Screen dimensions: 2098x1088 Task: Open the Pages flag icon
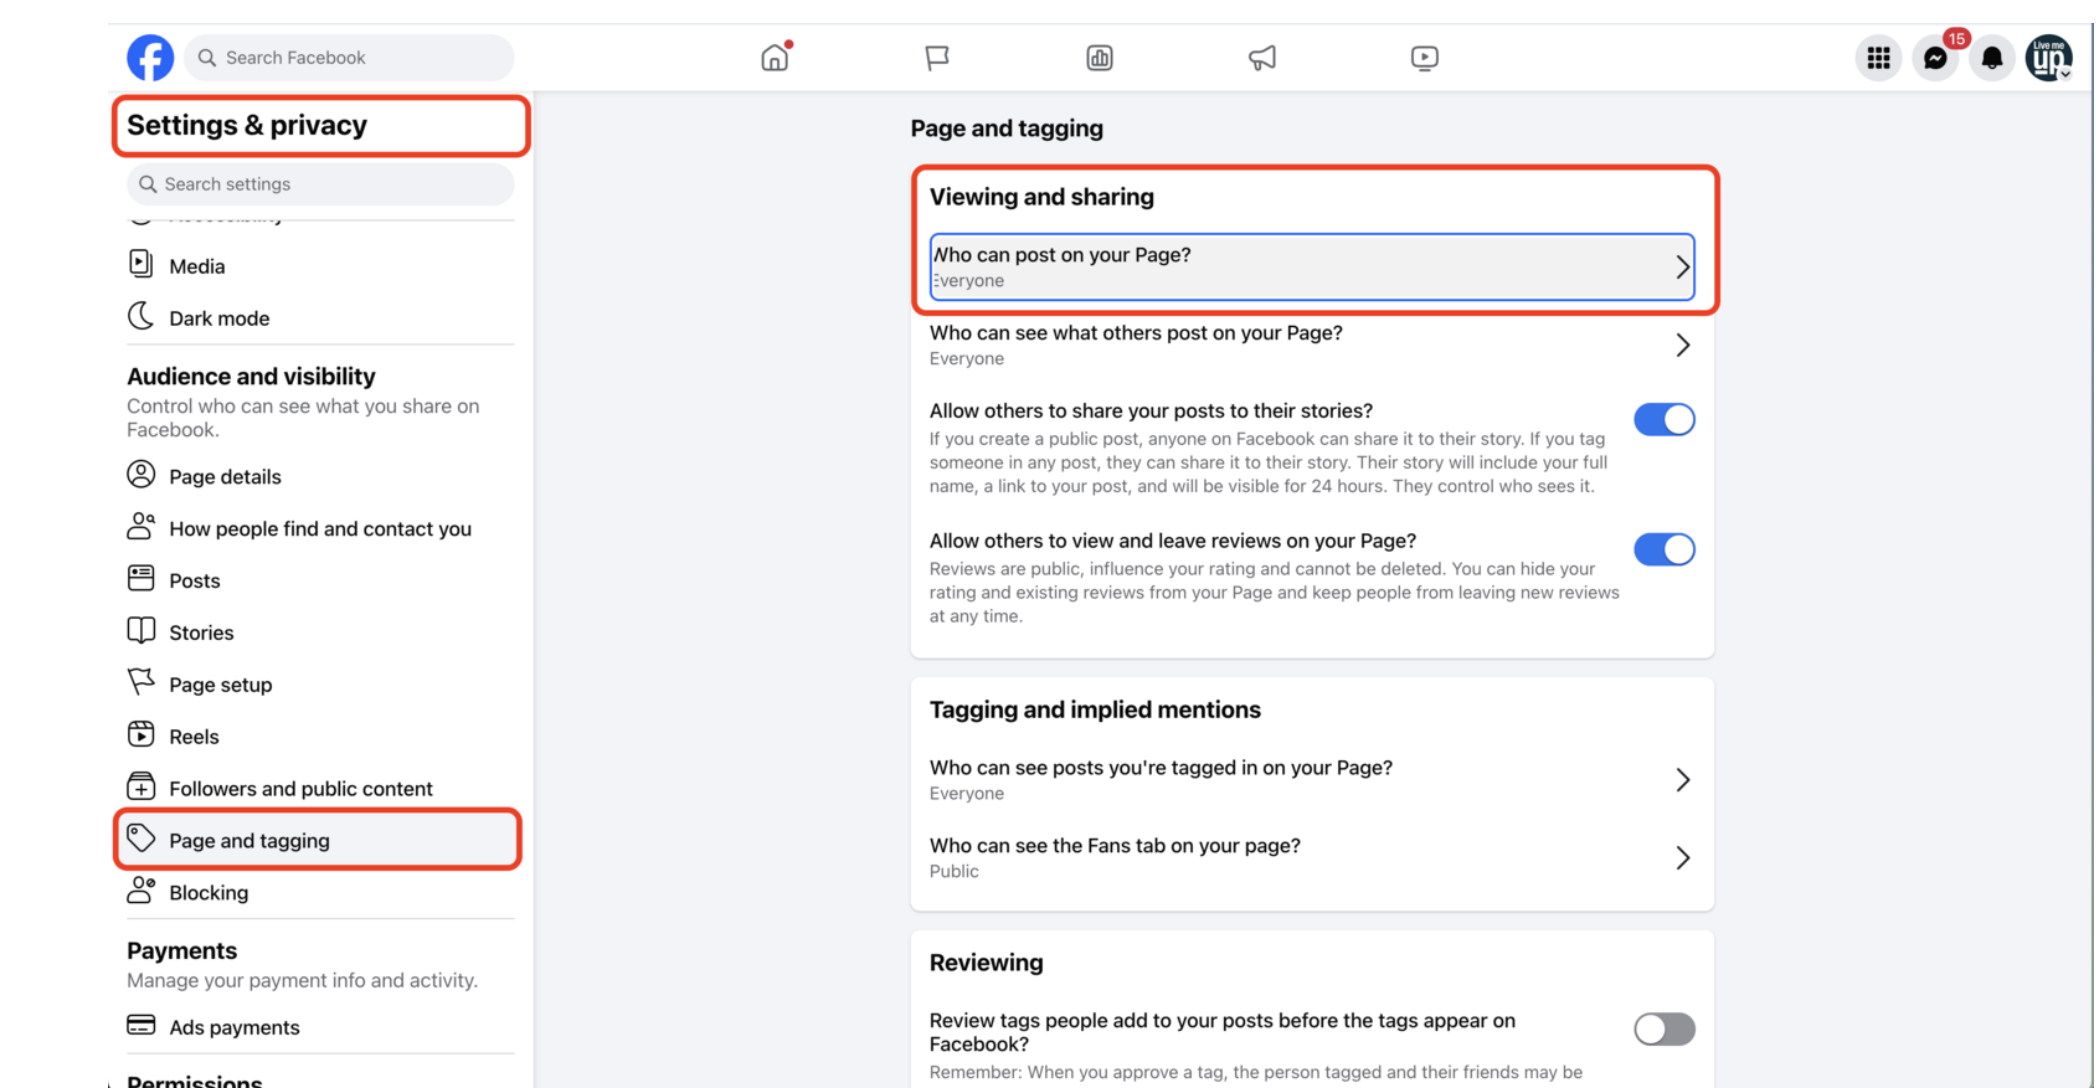pyautogui.click(x=937, y=58)
